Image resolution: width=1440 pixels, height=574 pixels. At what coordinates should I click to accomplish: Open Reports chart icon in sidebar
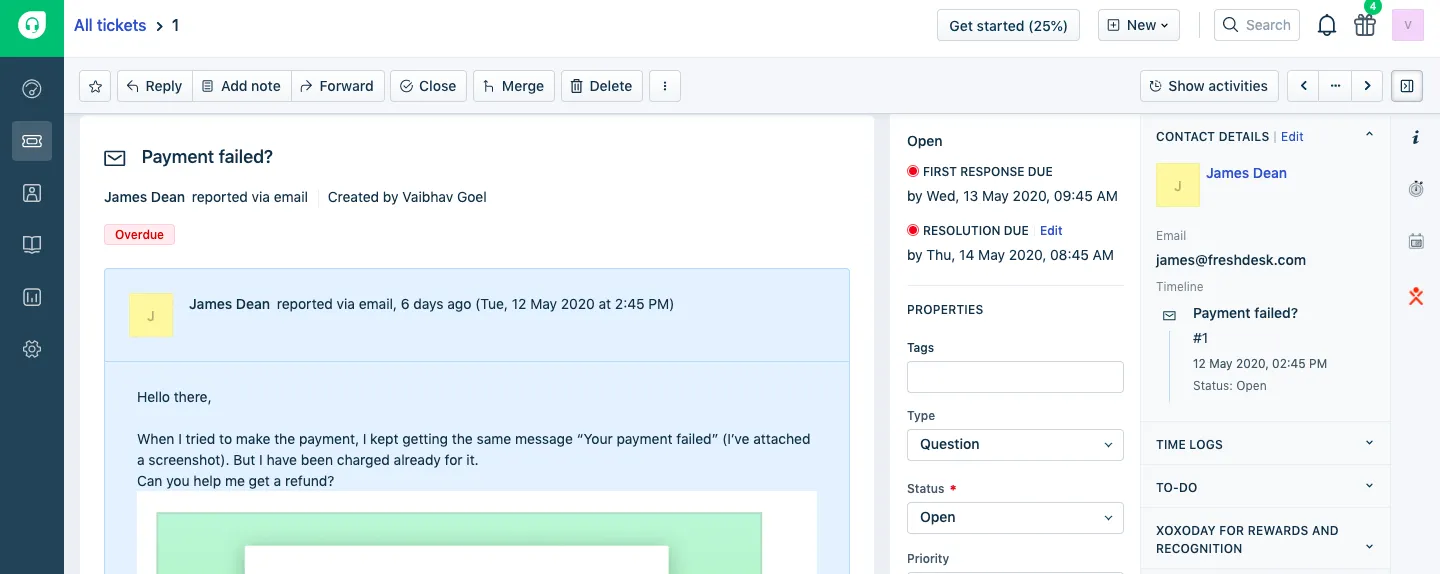(32, 297)
